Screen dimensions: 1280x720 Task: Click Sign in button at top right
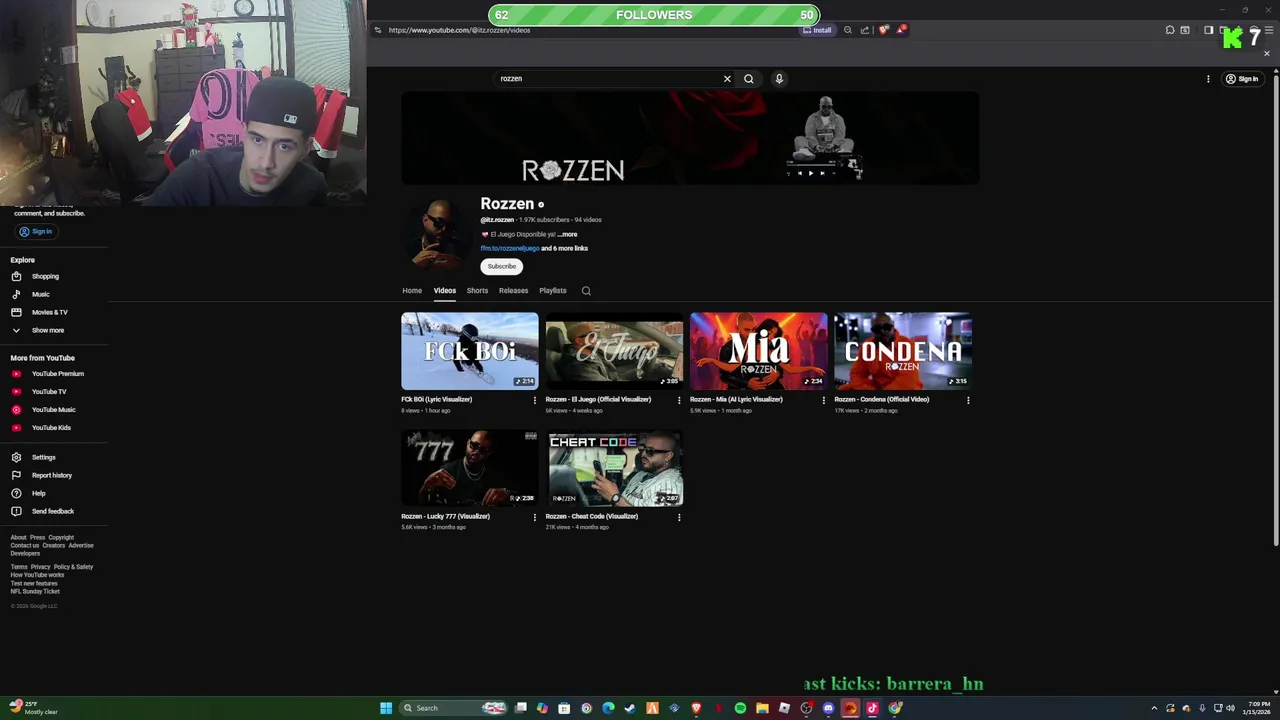tap(1242, 79)
